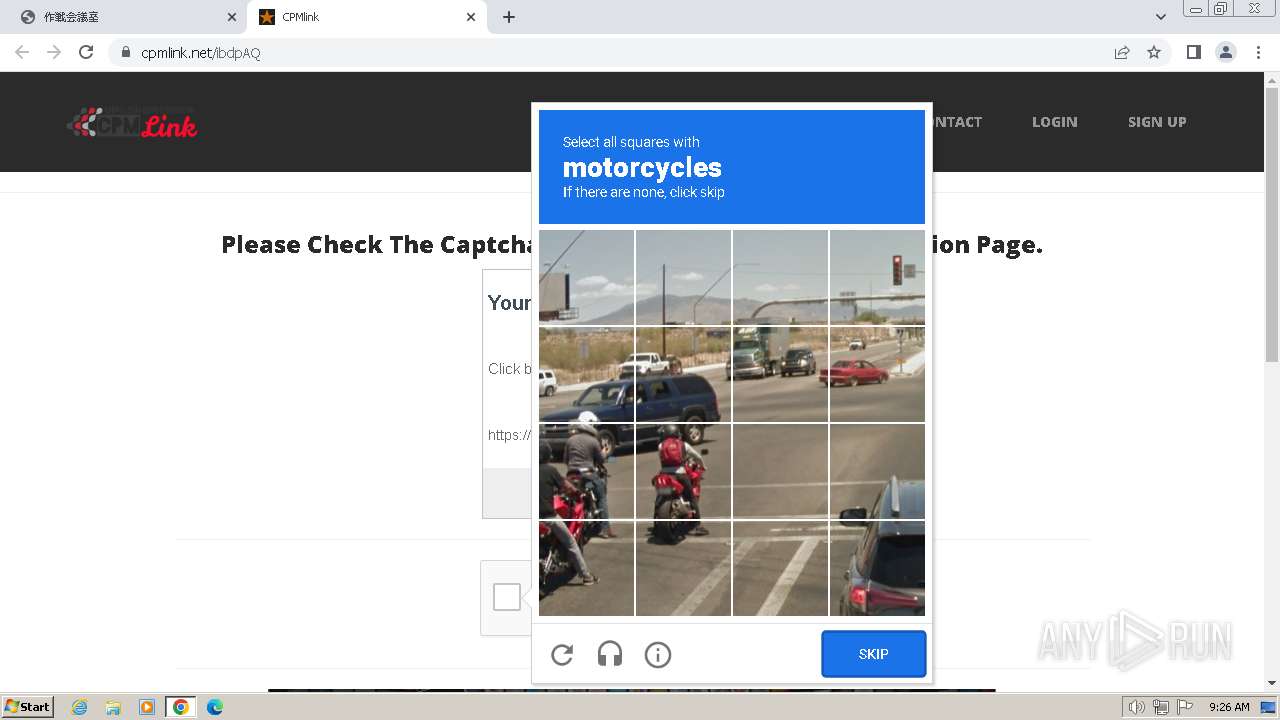Open Microsoft Edge from taskbar
The image size is (1280, 720).
click(214, 707)
